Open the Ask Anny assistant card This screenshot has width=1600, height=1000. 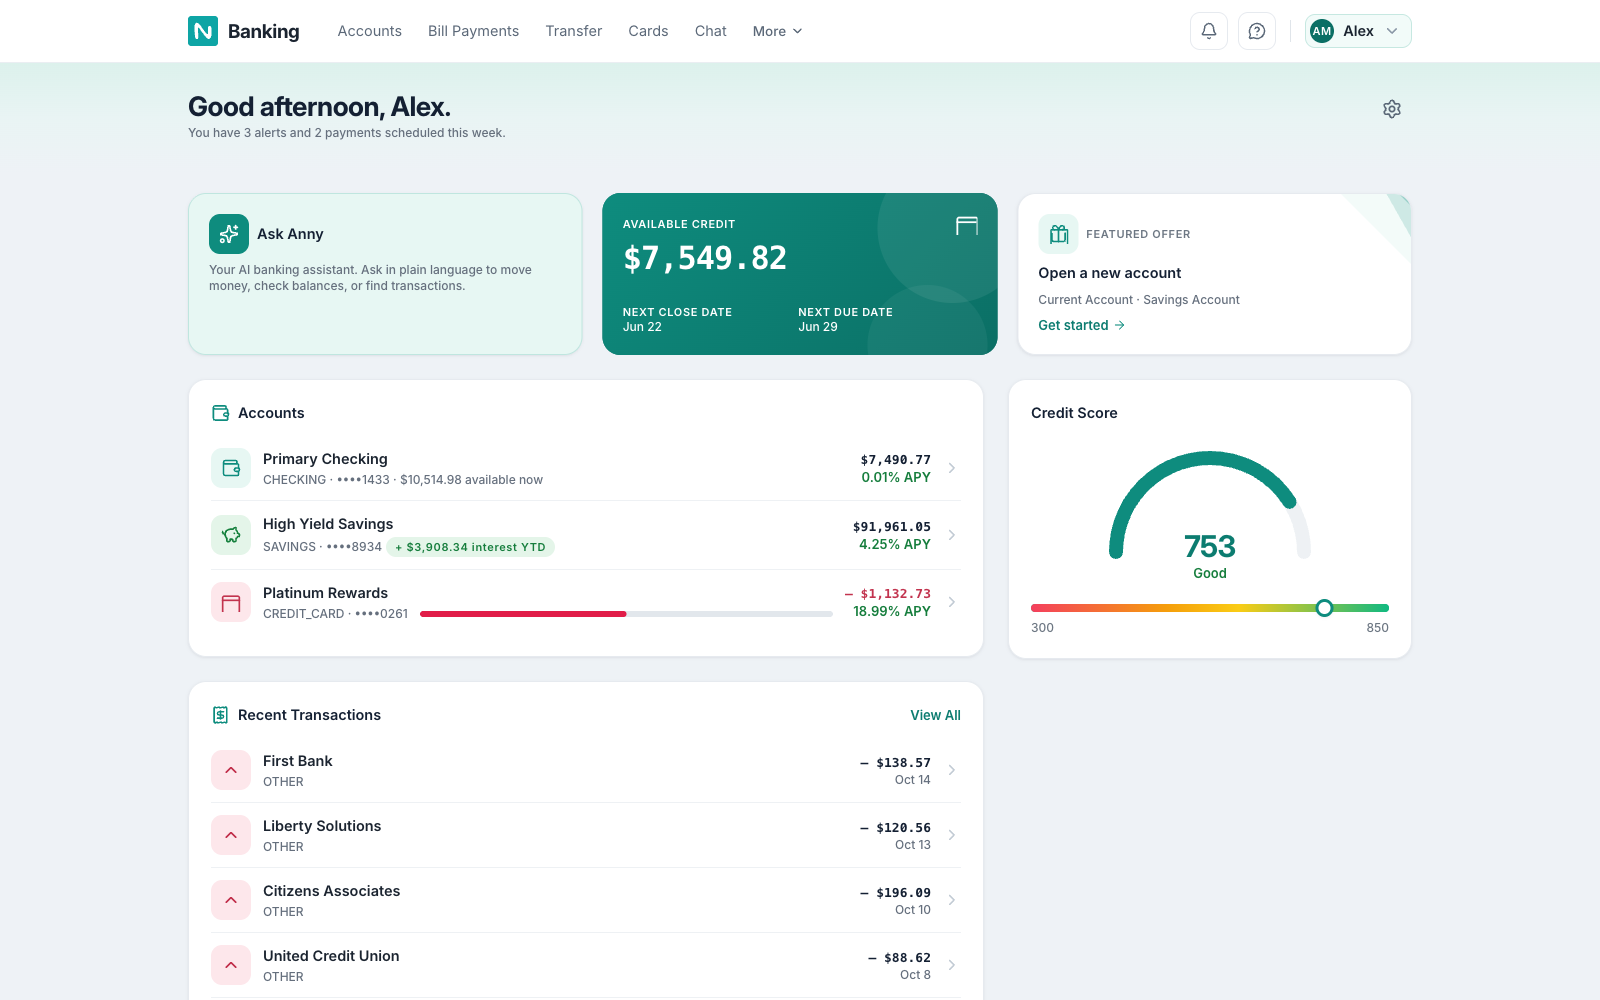(x=385, y=274)
